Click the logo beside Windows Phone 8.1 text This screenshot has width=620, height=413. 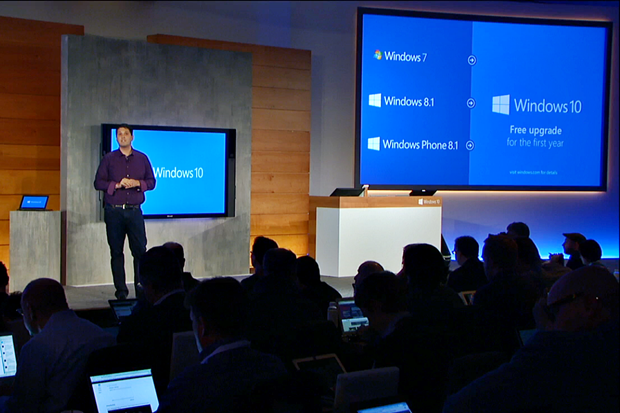click(374, 144)
